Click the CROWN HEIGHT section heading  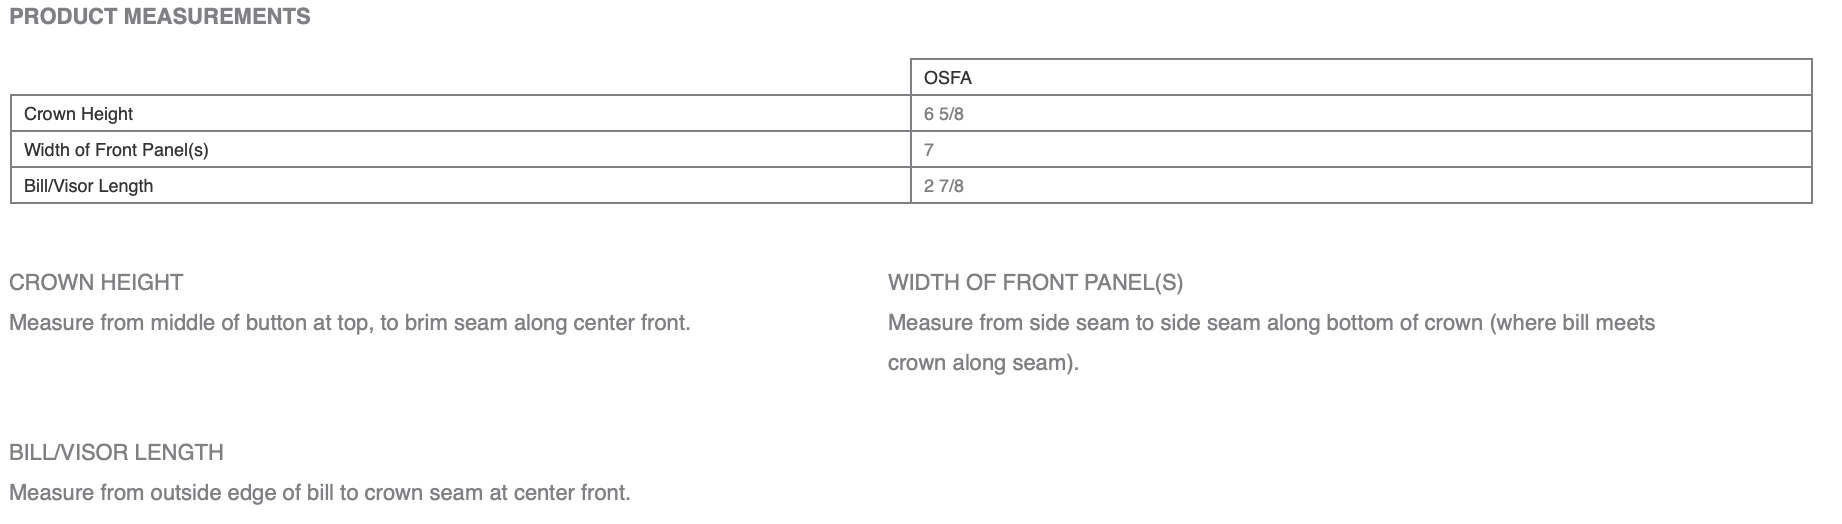coord(96,283)
